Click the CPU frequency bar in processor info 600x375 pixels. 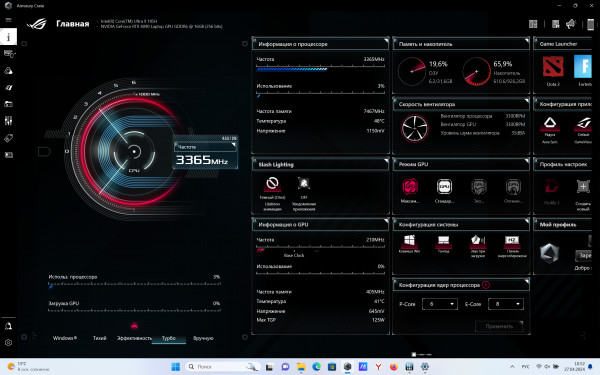click(x=320, y=69)
